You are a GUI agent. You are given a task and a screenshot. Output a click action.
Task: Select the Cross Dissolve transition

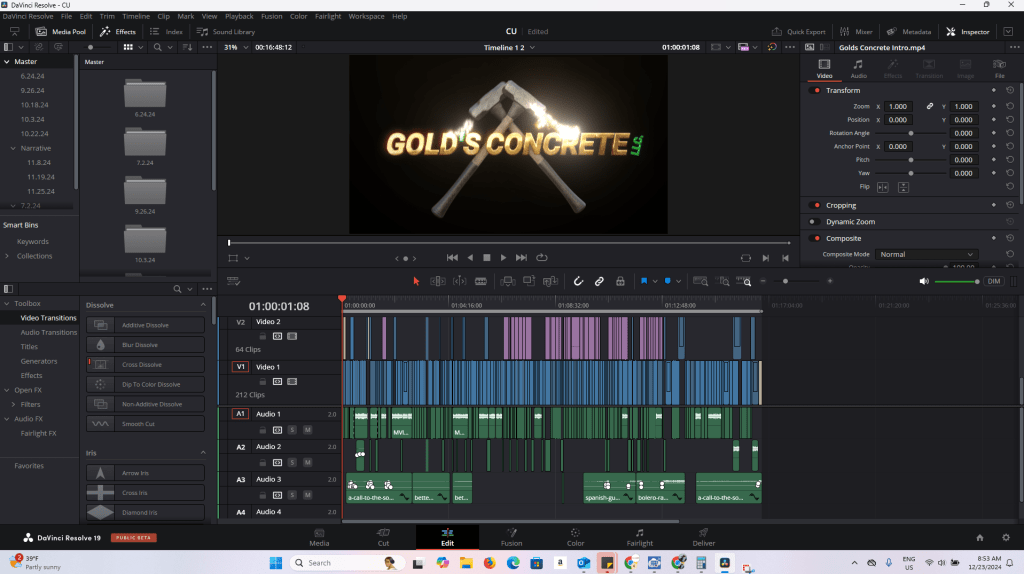click(145, 364)
